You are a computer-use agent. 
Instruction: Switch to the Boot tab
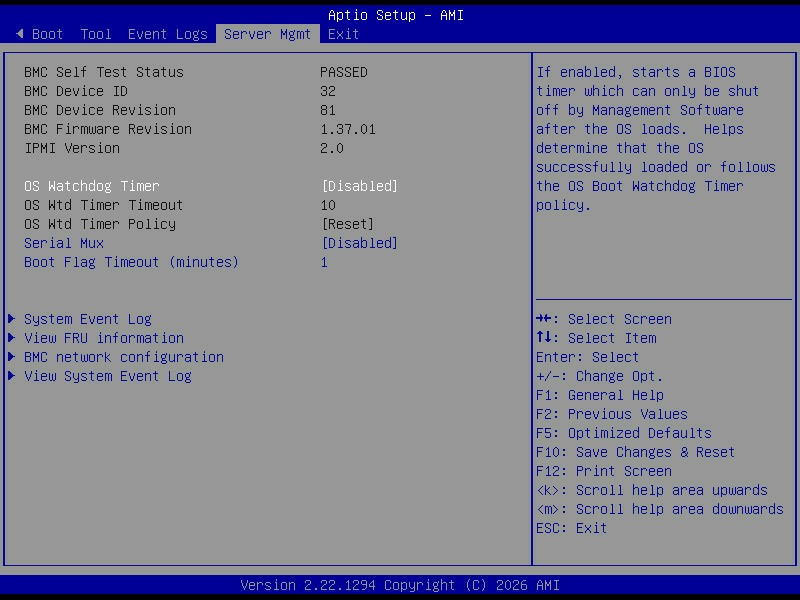47,34
